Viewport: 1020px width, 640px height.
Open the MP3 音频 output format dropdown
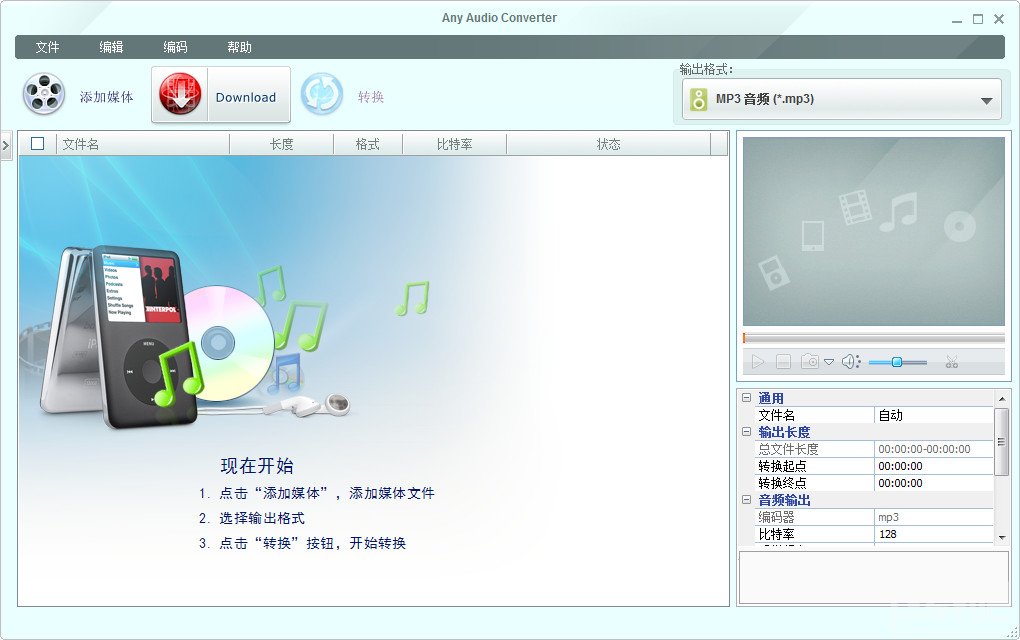(840, 99)
